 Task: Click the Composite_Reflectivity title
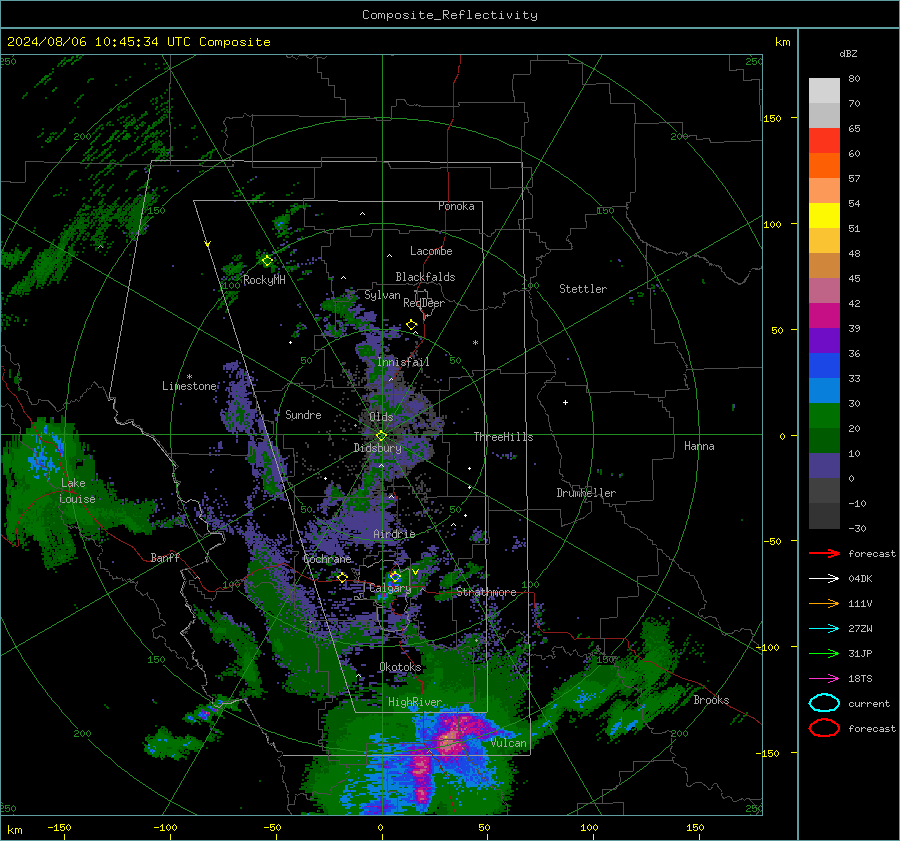pos(449,15)
